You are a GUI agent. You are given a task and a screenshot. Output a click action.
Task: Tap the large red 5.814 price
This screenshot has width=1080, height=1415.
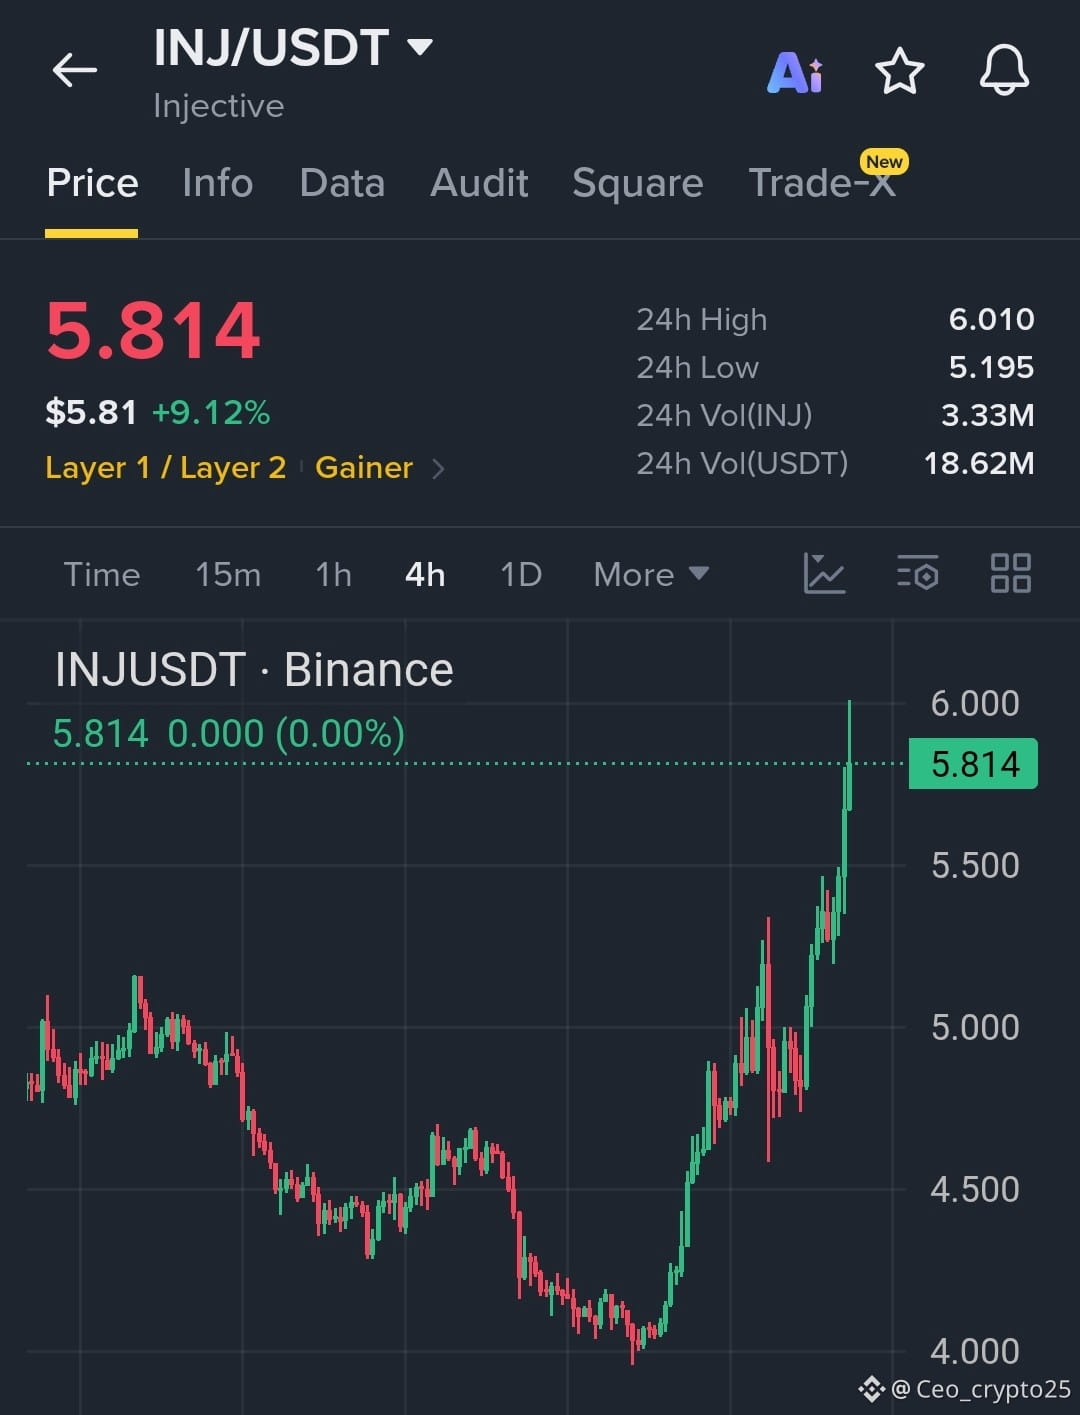point(154,331)
